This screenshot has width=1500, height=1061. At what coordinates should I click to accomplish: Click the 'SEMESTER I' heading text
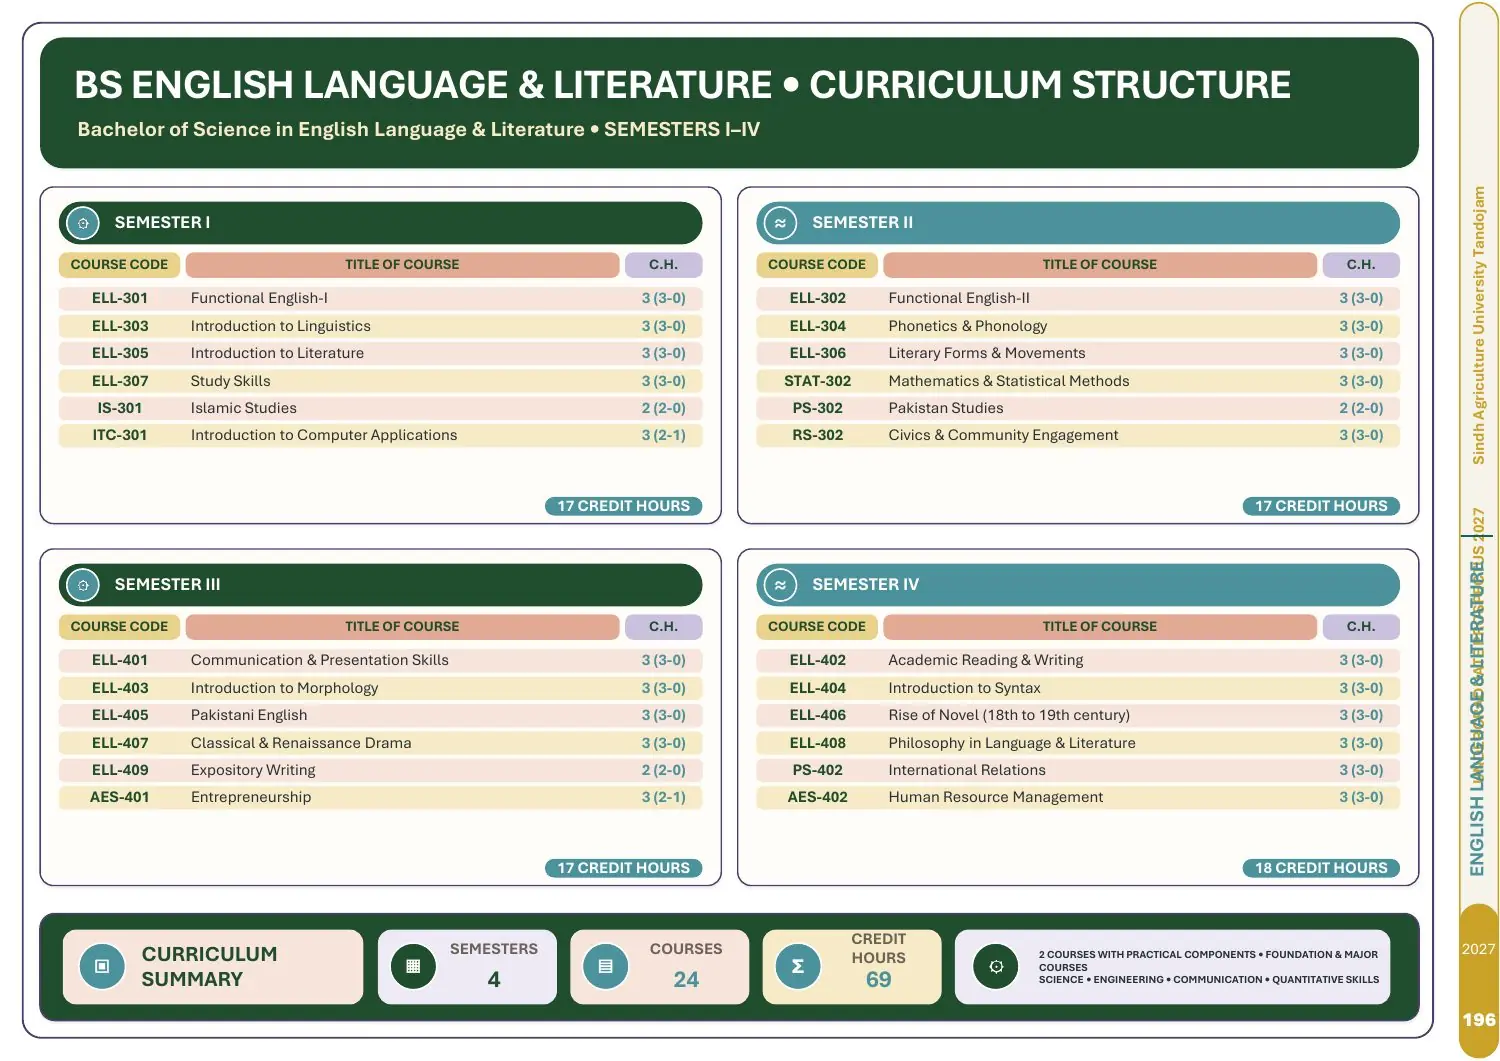162,223
